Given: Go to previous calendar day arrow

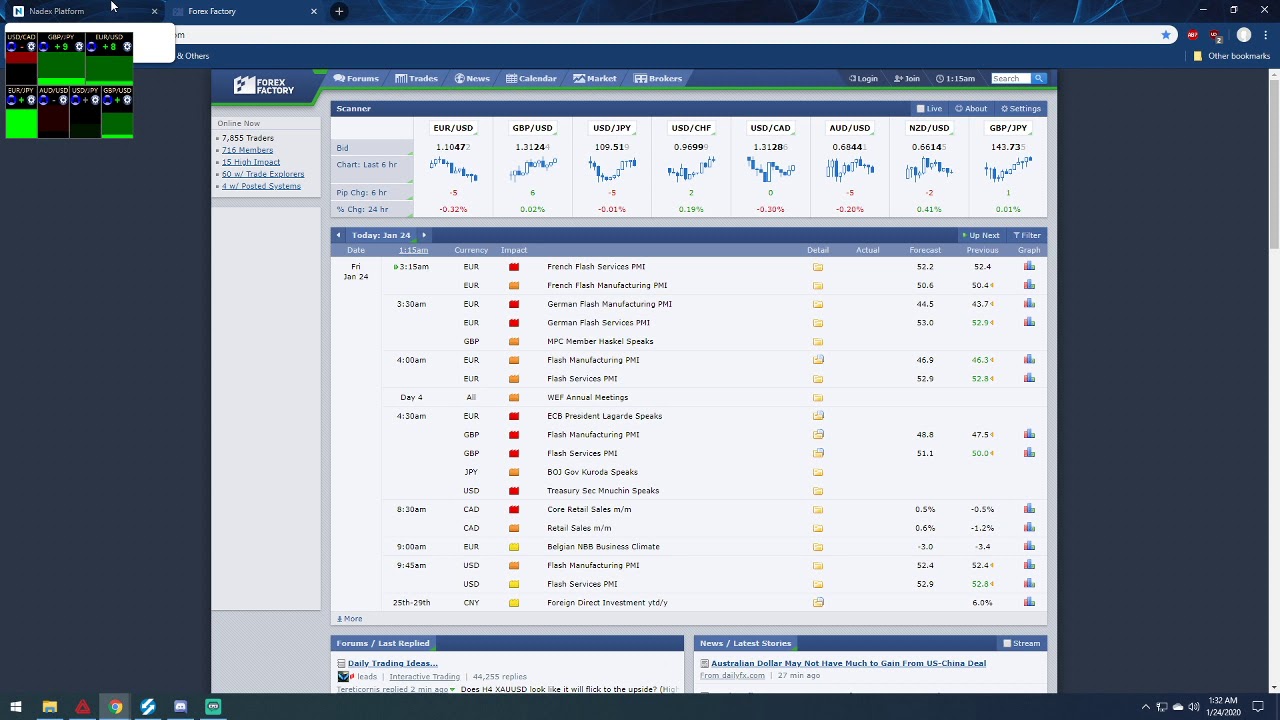Looking at the screenshot, I should [x=338, y=236].
